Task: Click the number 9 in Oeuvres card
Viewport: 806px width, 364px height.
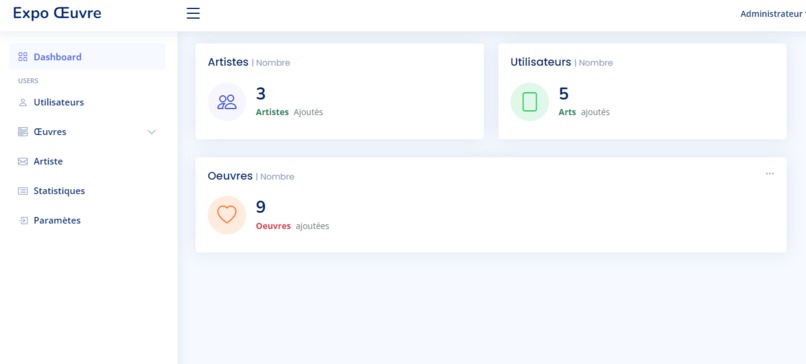Action: coord(261,207)
